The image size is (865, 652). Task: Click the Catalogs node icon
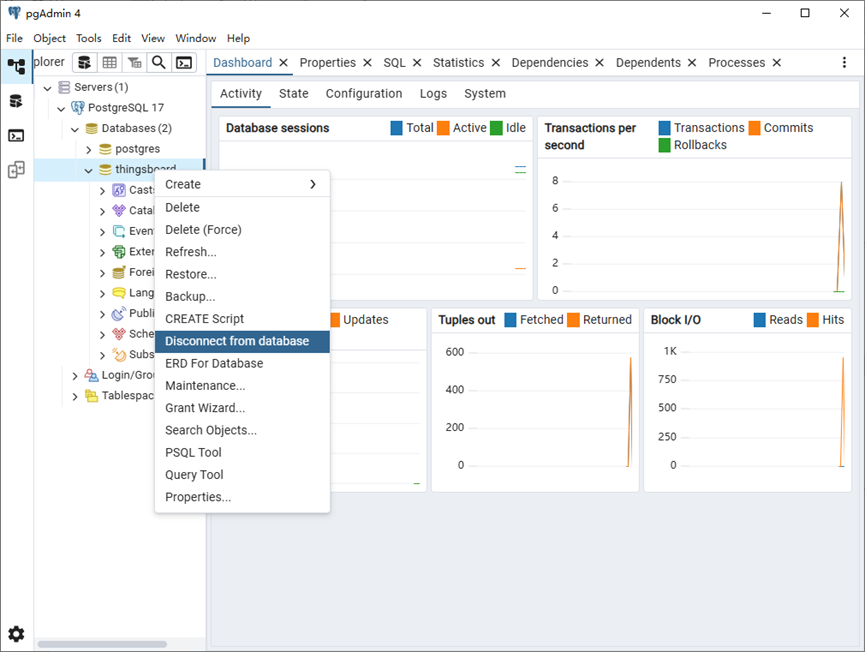point(119,211)
